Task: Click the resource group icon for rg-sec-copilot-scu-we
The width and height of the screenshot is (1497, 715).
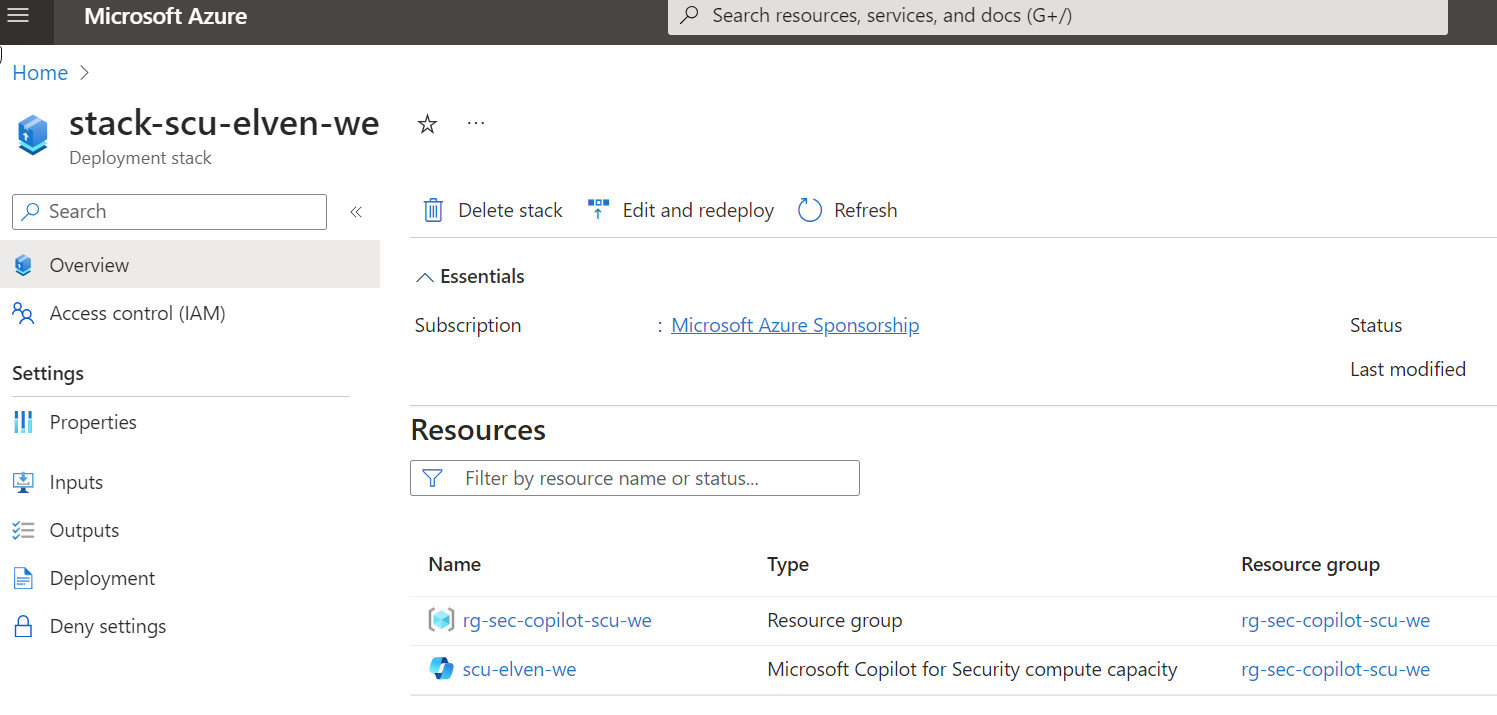Action: coord(441,620)
